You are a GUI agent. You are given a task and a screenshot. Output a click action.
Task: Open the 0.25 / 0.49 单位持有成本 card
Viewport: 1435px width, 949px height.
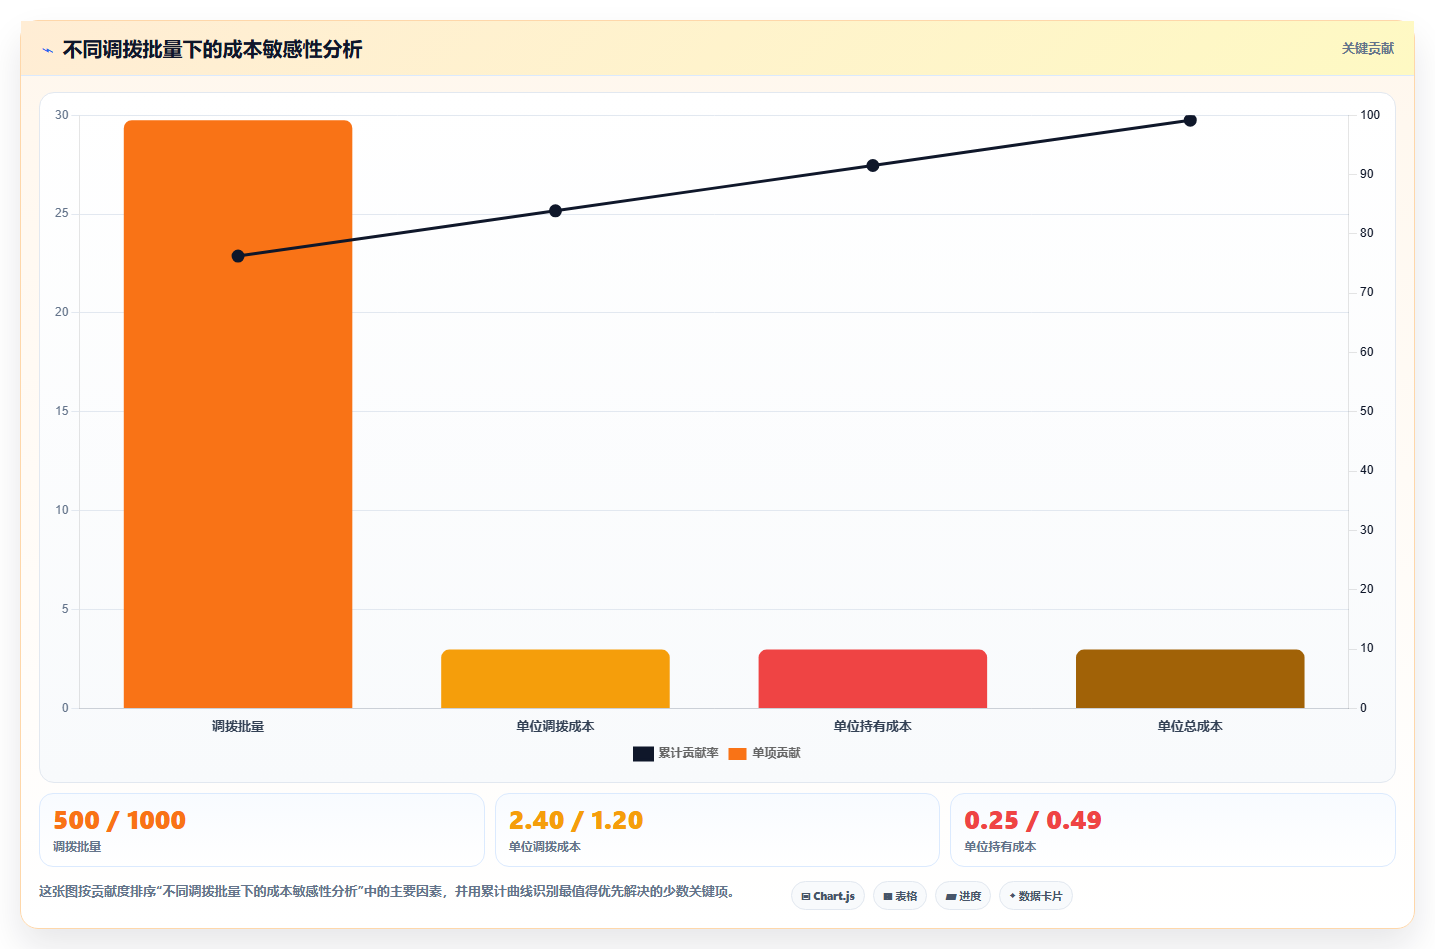click(1173, 830)
